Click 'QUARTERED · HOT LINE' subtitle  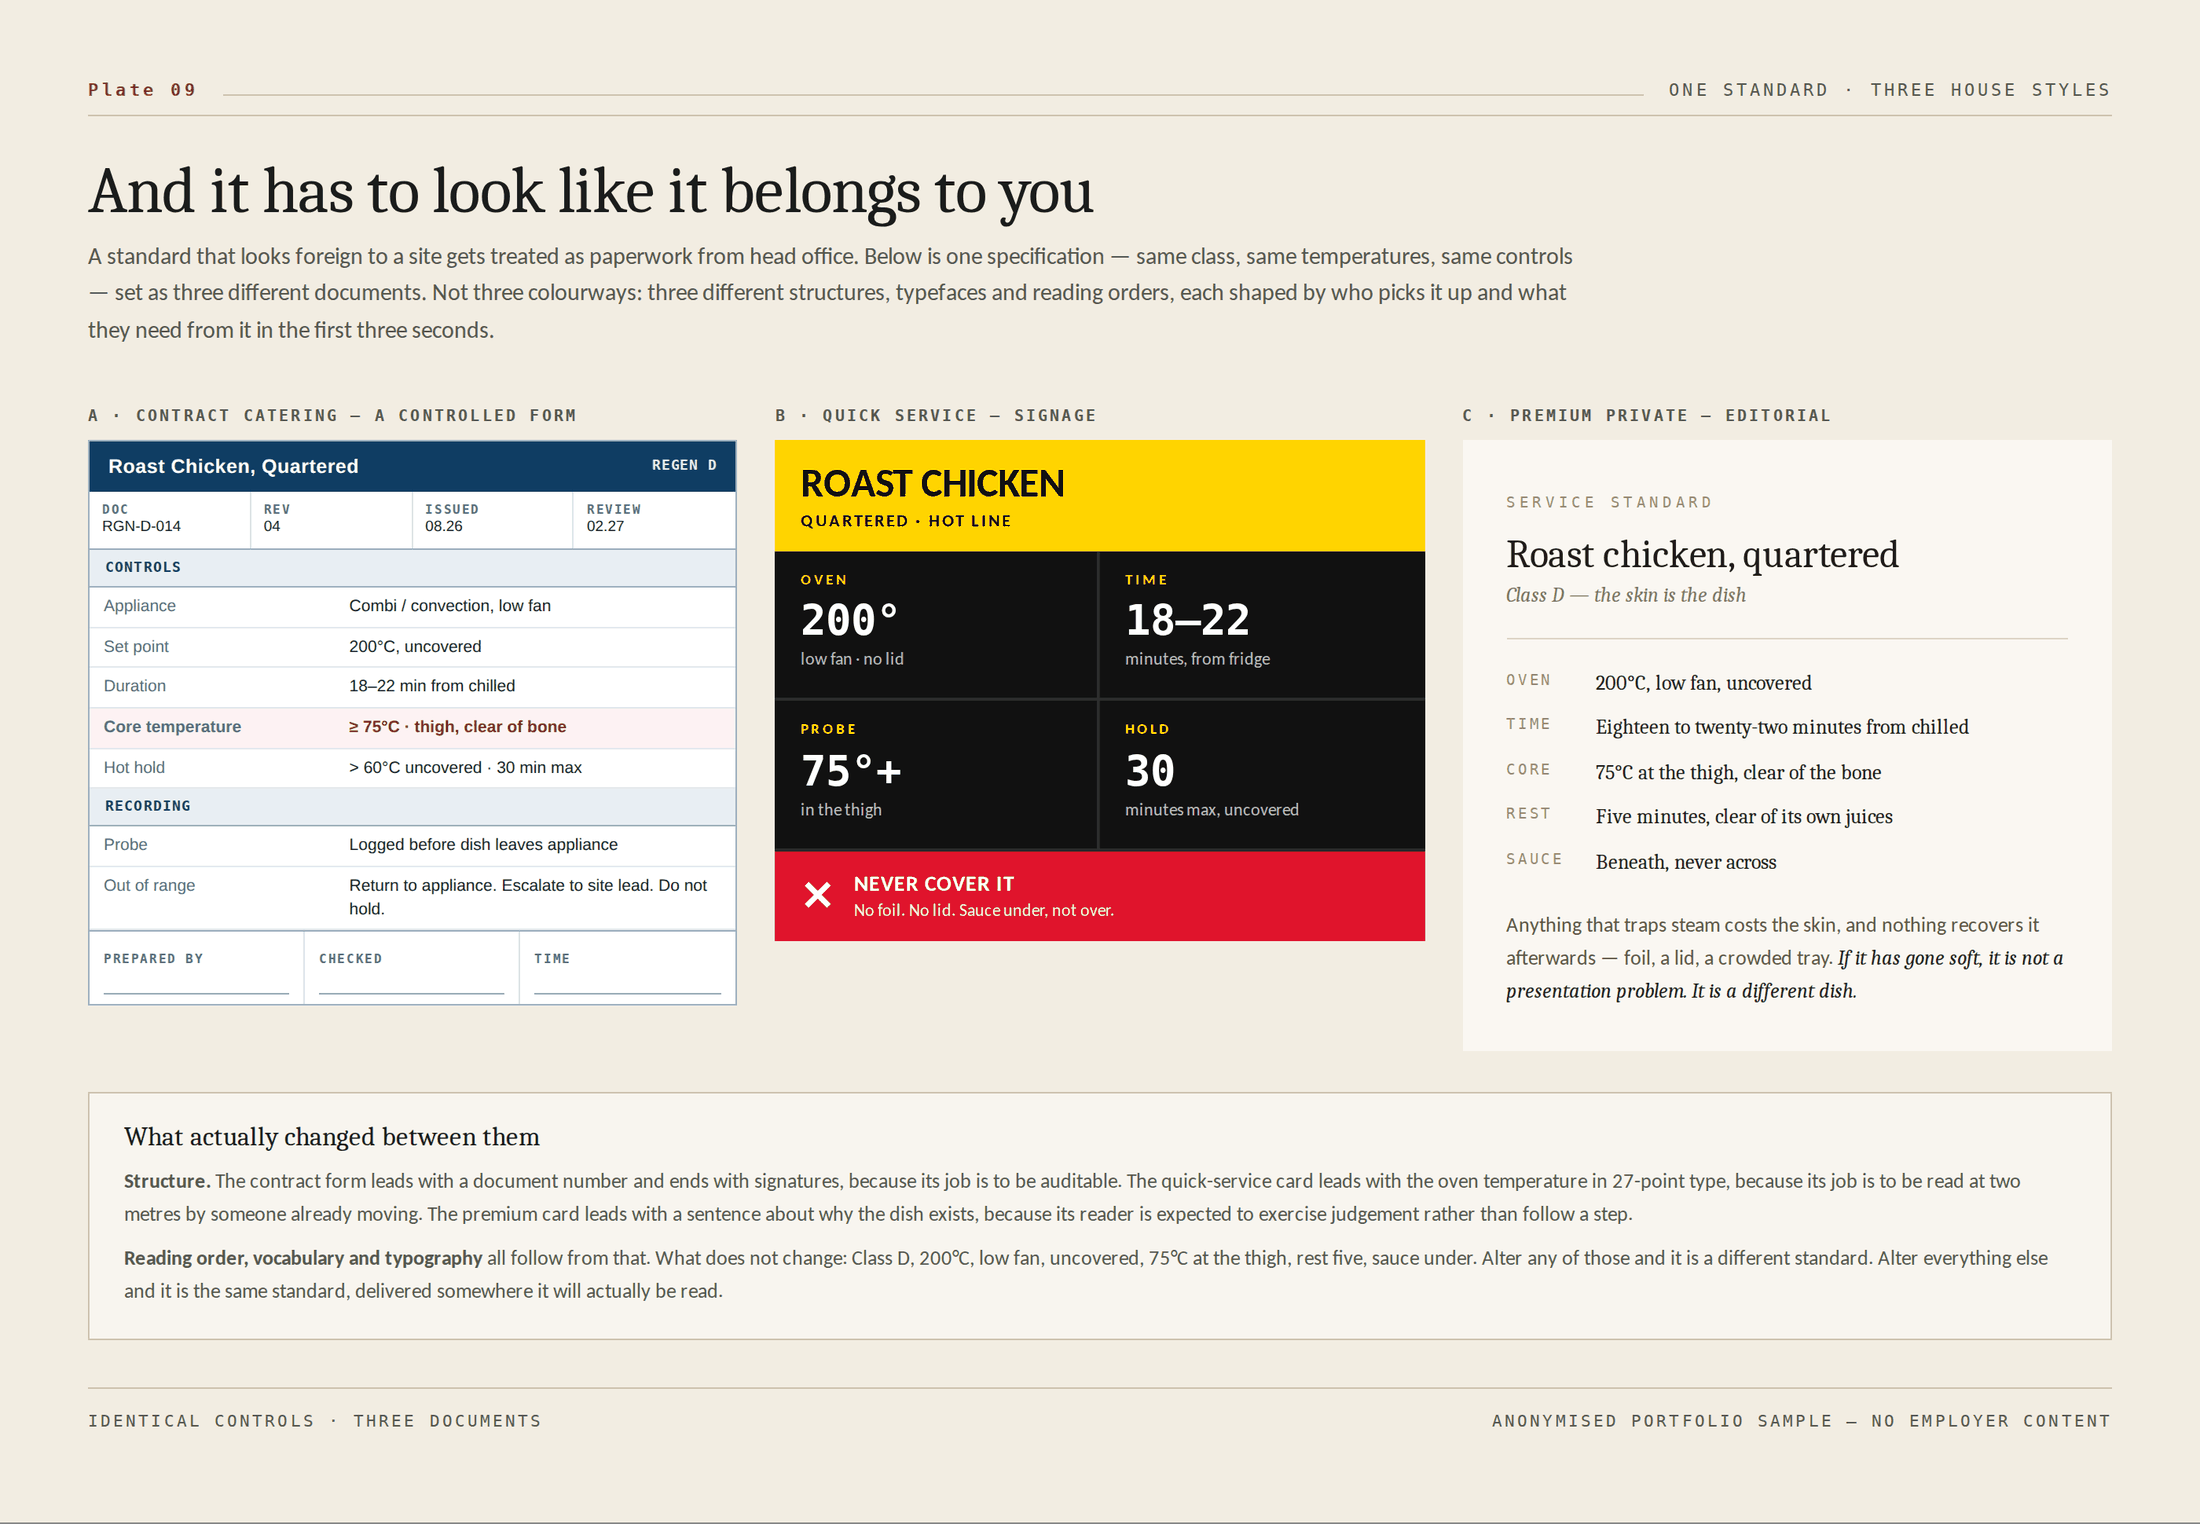(x=906, y=521)
